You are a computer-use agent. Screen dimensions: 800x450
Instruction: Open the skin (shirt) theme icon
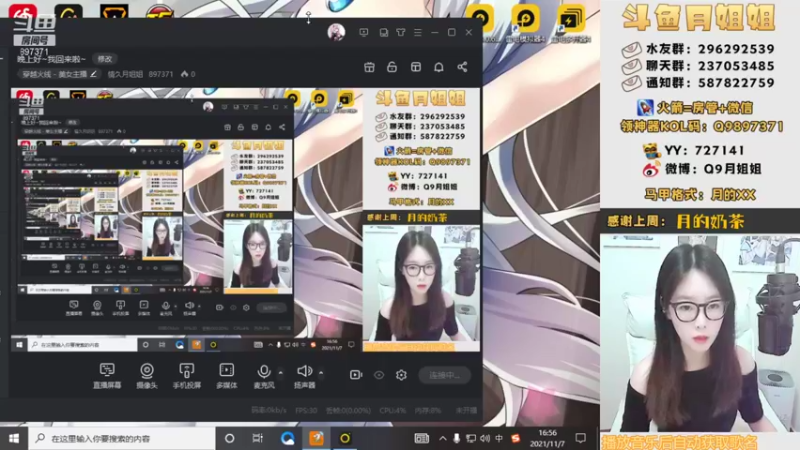pos(401,32)
